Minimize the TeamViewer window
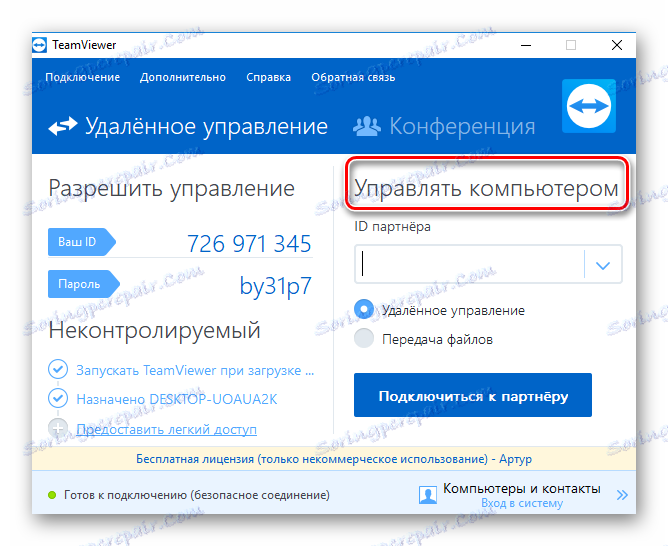668x546 pixels. coord(526,45)
